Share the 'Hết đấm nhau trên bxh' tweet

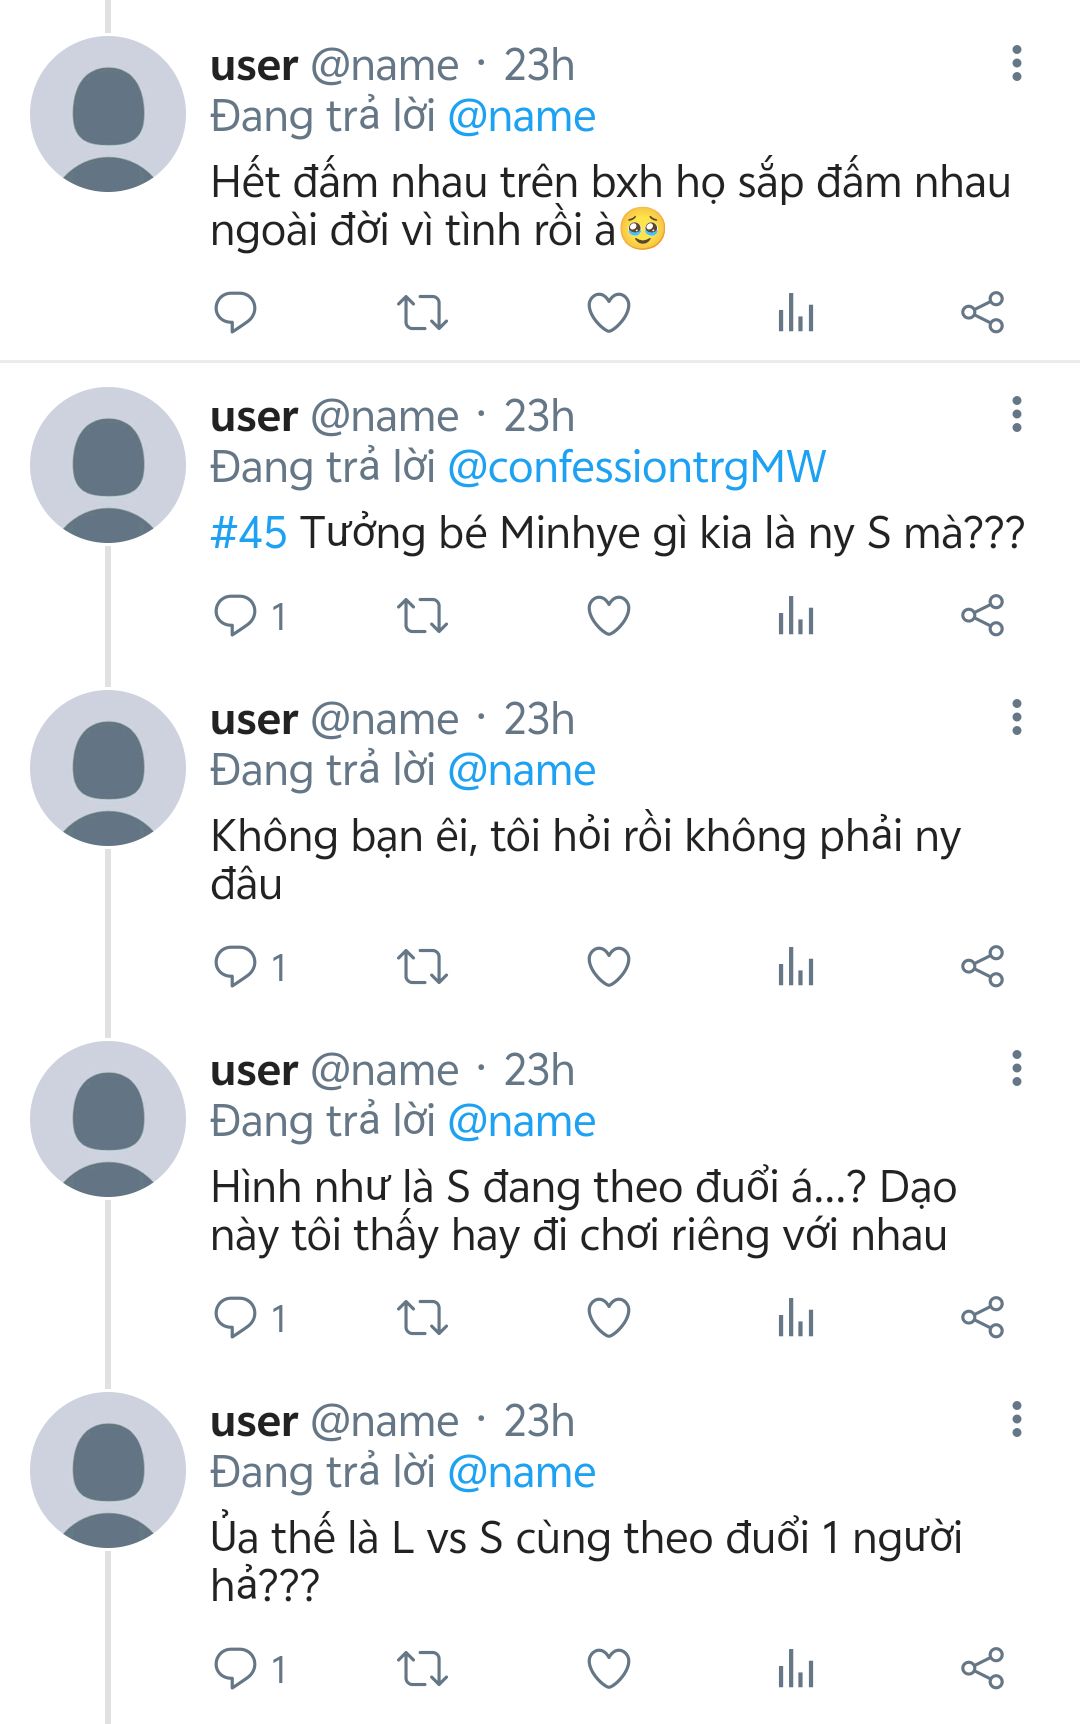click(x=982, y=313)
